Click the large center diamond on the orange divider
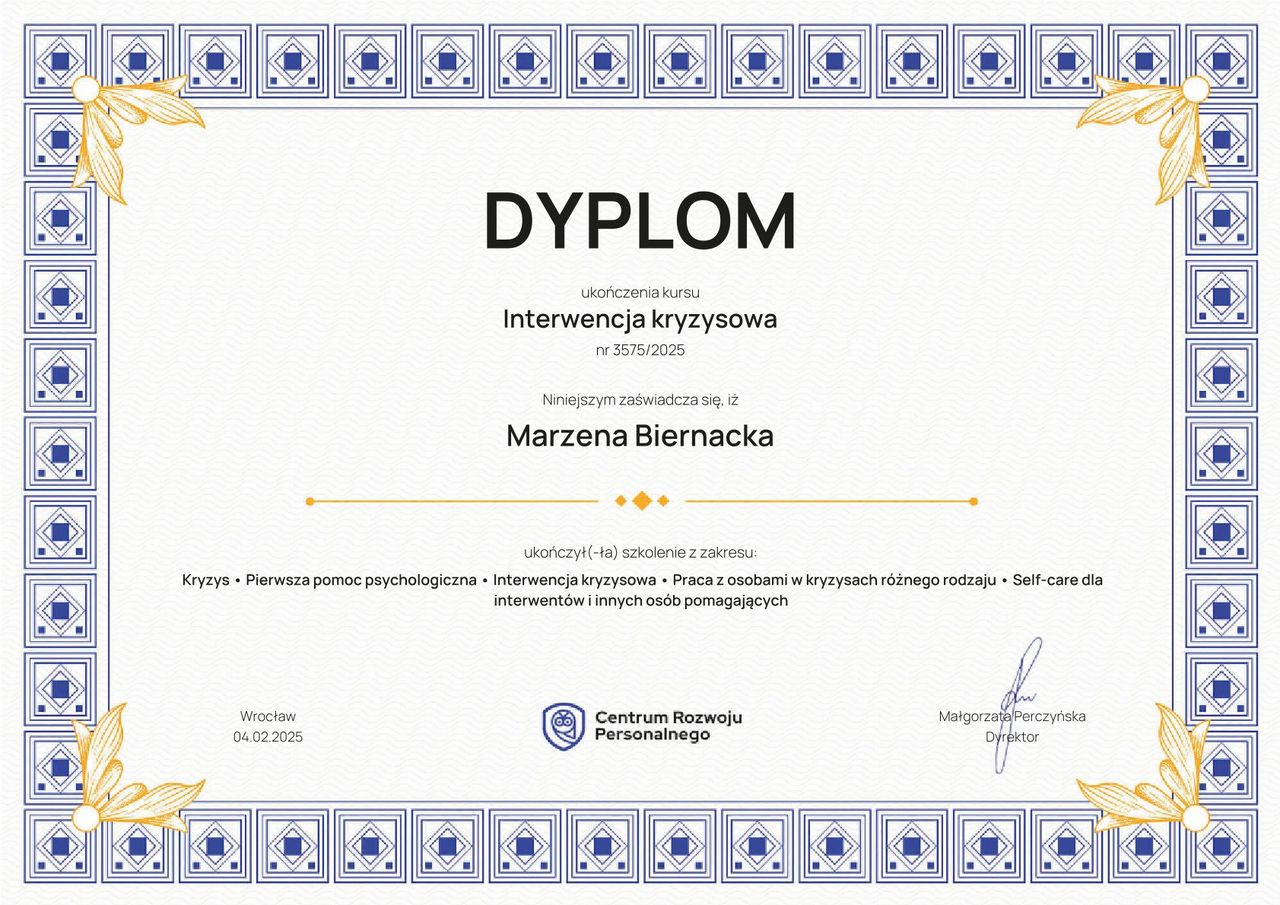The image size is (1280, 905). [642, 501]
